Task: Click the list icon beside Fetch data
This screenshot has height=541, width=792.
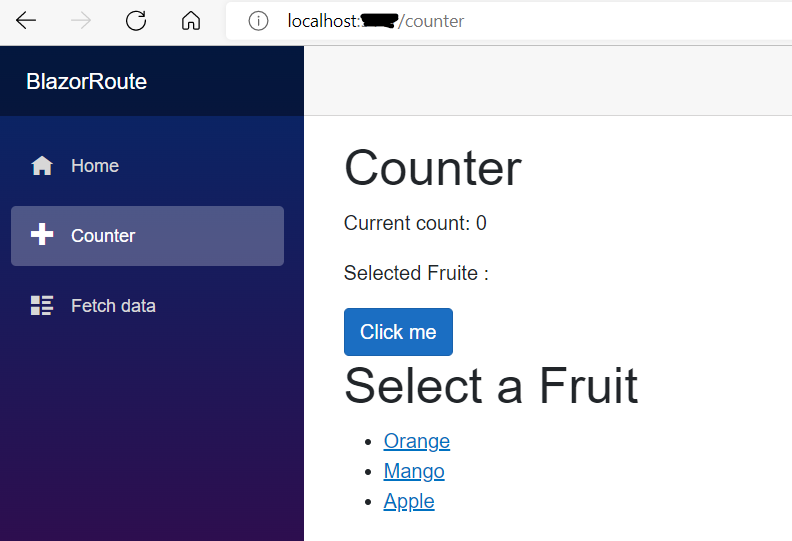Action: pyautogui.click(x=42, y=306)
